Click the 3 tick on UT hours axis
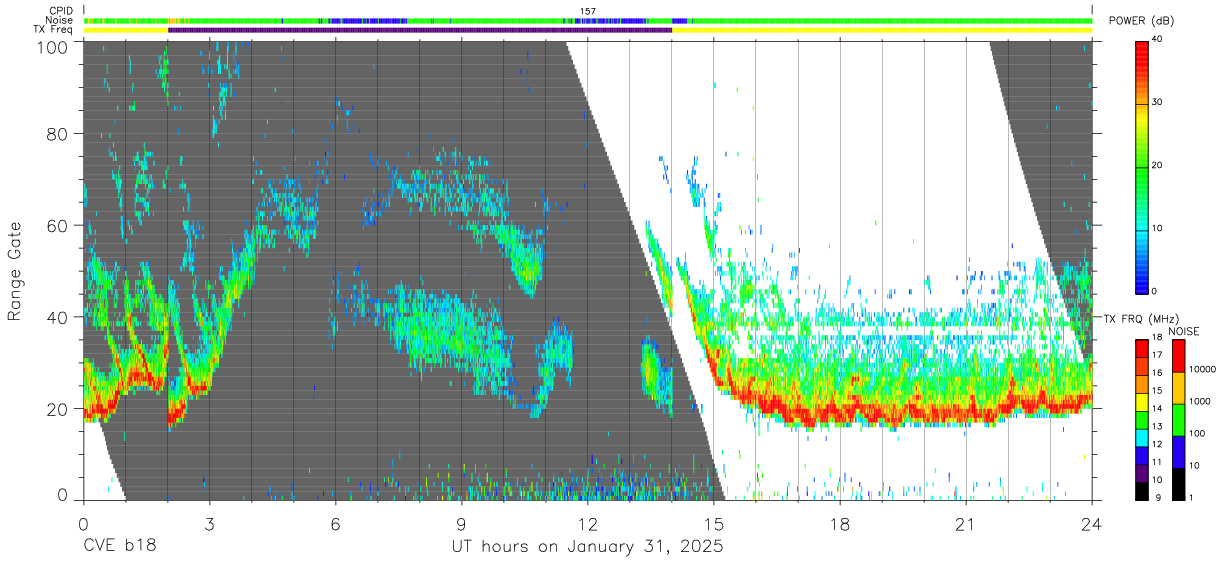 point(209,523)
